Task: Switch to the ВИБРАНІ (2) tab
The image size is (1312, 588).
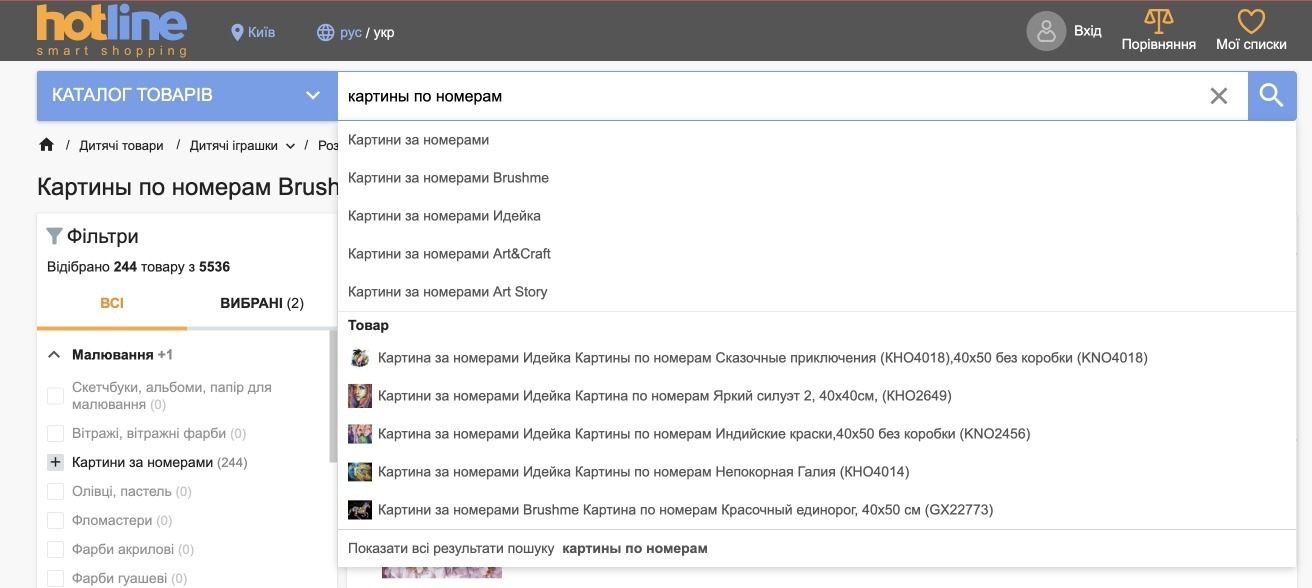Action: (262, 303)
